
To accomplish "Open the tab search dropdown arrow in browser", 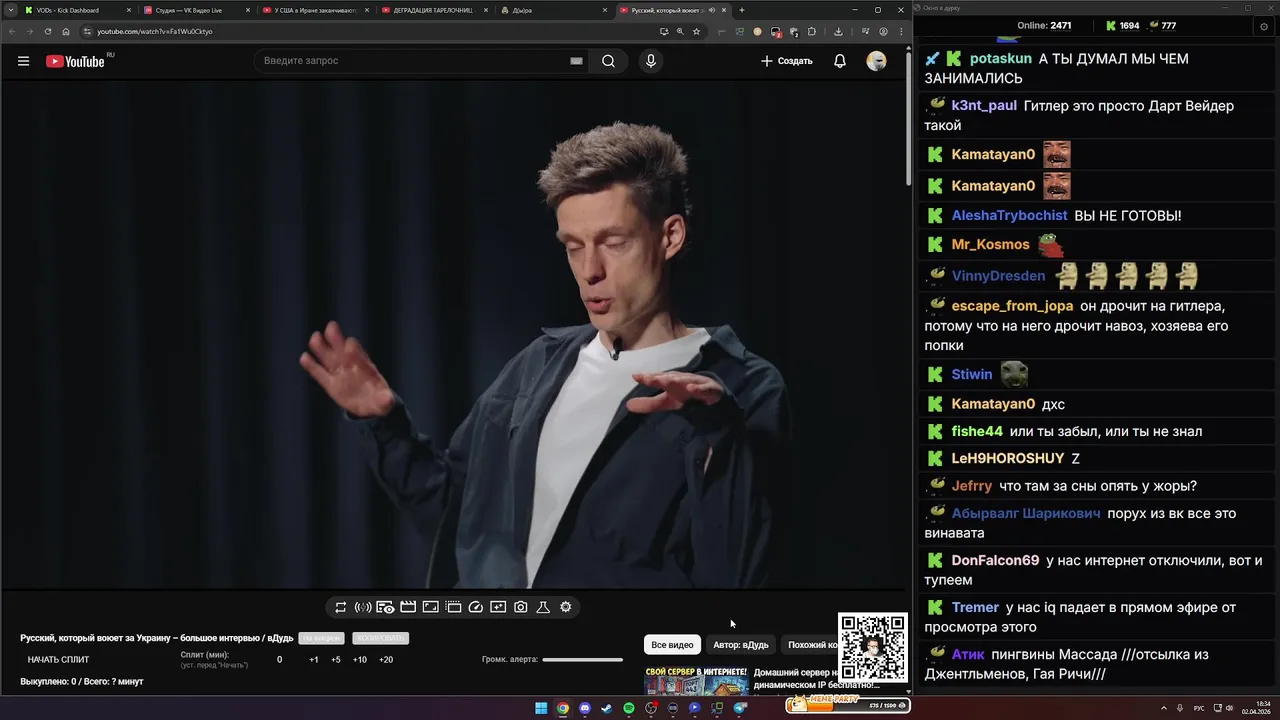I will click(10, 10).
